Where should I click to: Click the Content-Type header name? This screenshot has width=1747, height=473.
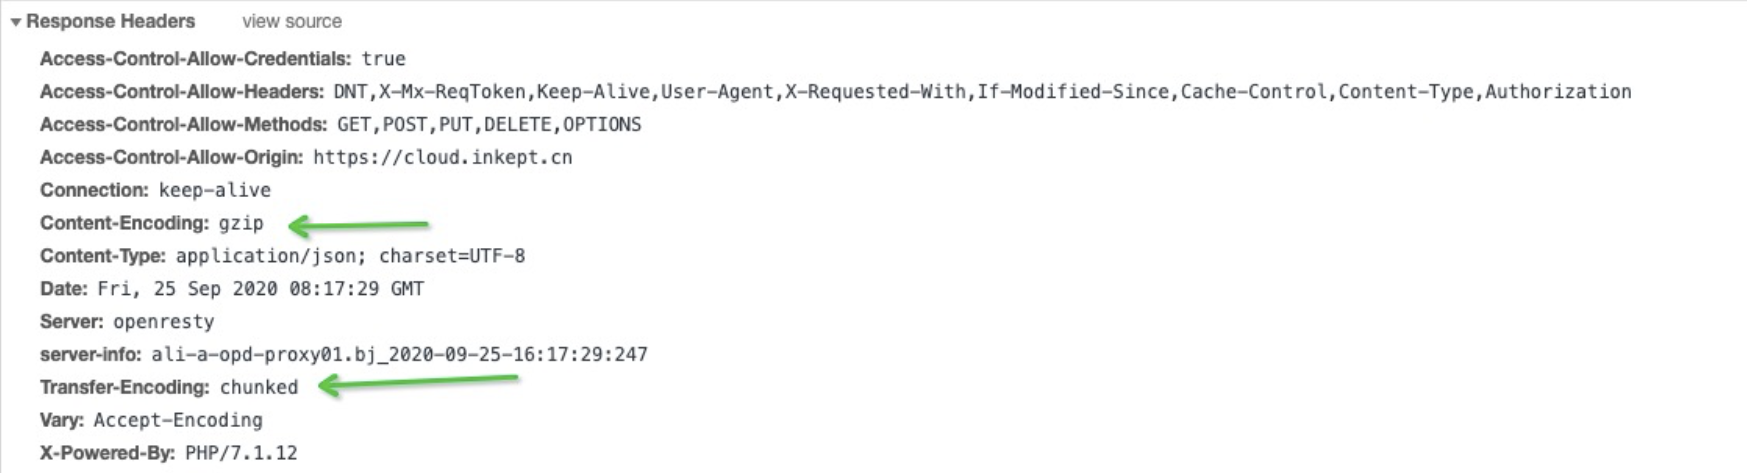(103, 256)
